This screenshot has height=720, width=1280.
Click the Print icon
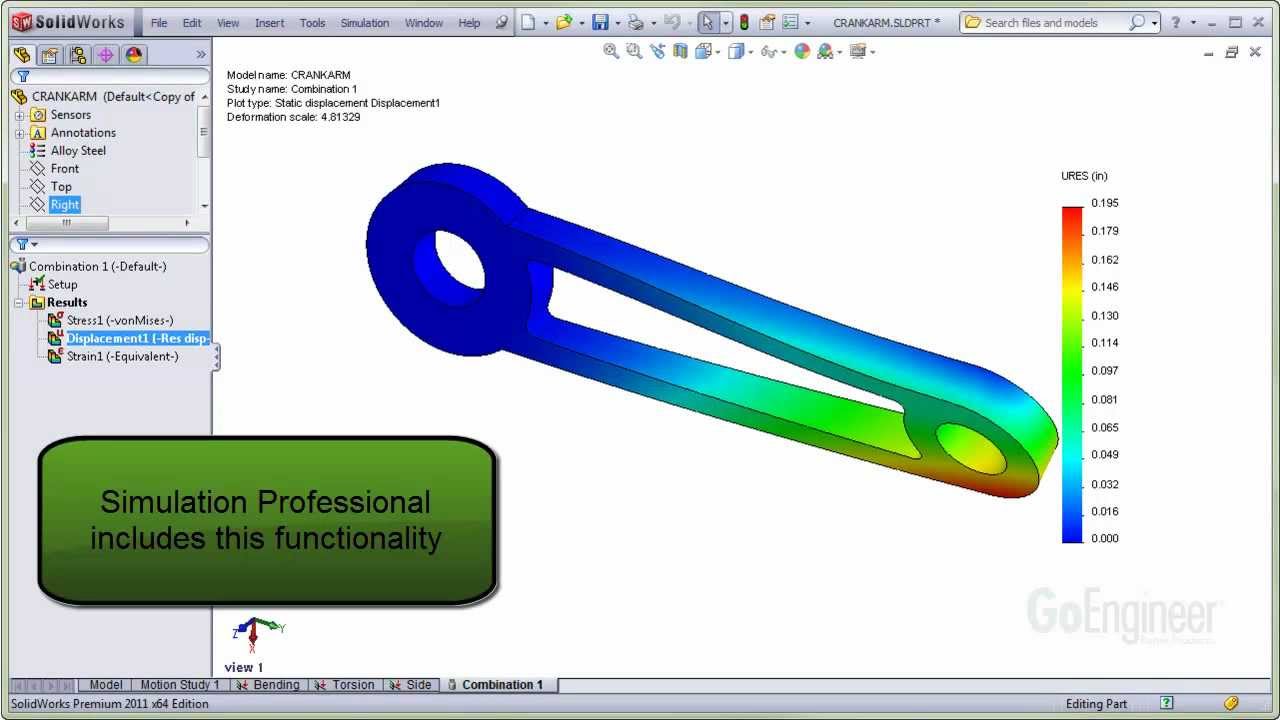click(x=635, y=22)
